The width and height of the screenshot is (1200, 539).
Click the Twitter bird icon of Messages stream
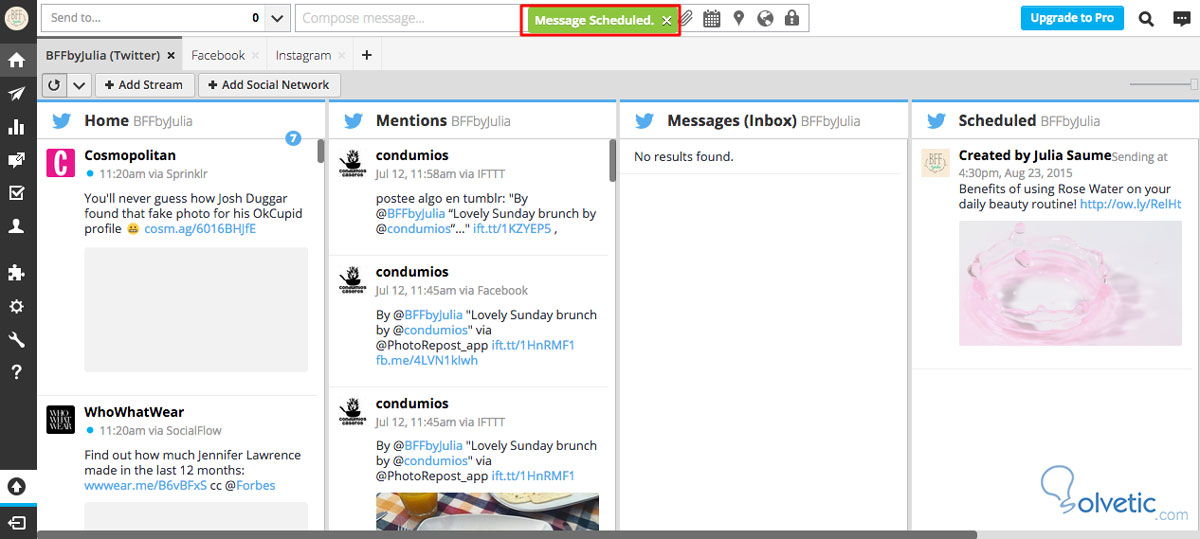click(645, 121)
